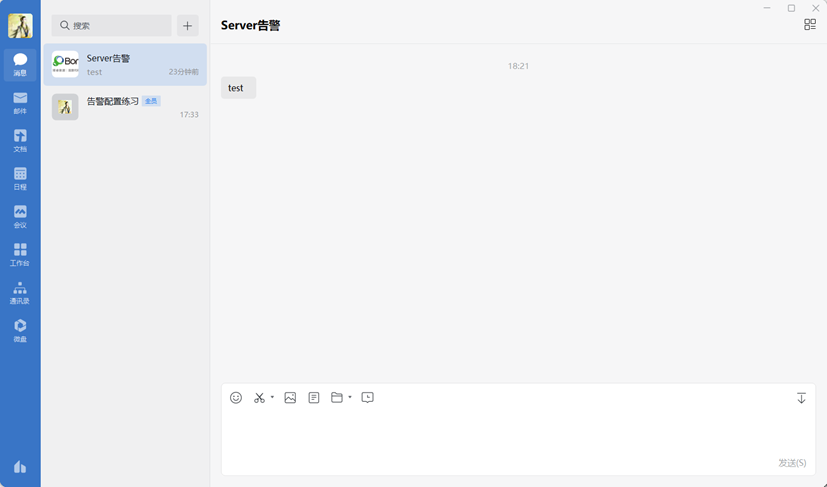Click the 23分钟前 time label
Screen dimensions: 827x487
pos(184,72)
